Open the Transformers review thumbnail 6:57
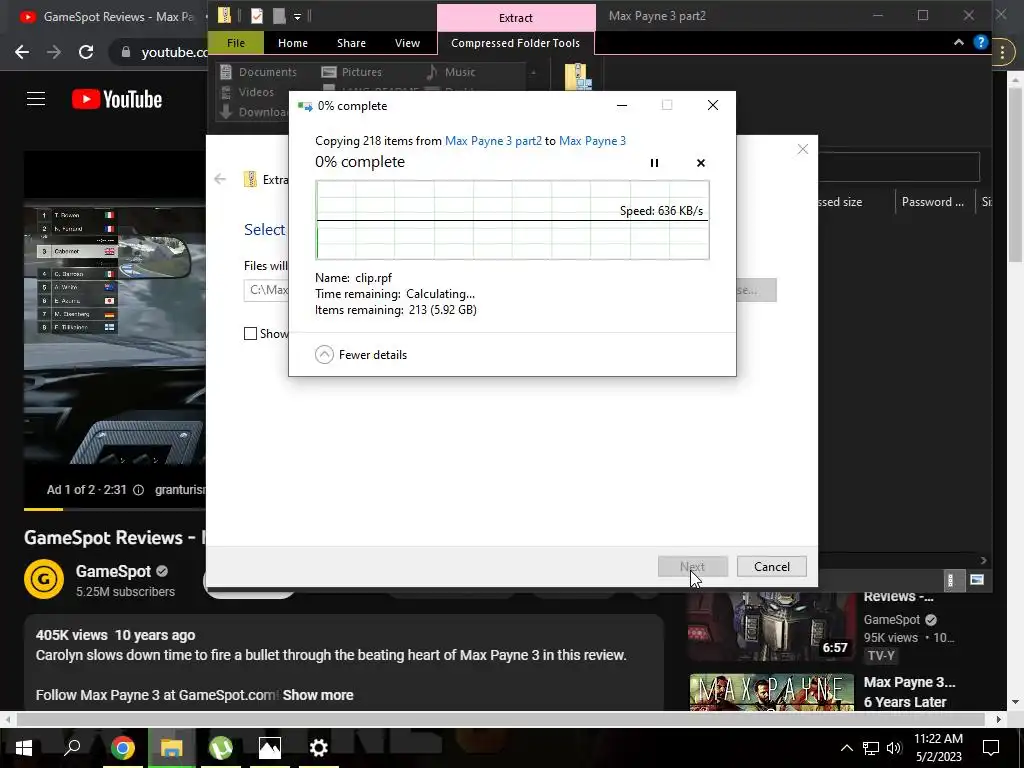The width and height of the screenshot is (1024, 768). (x=771, y=626)
